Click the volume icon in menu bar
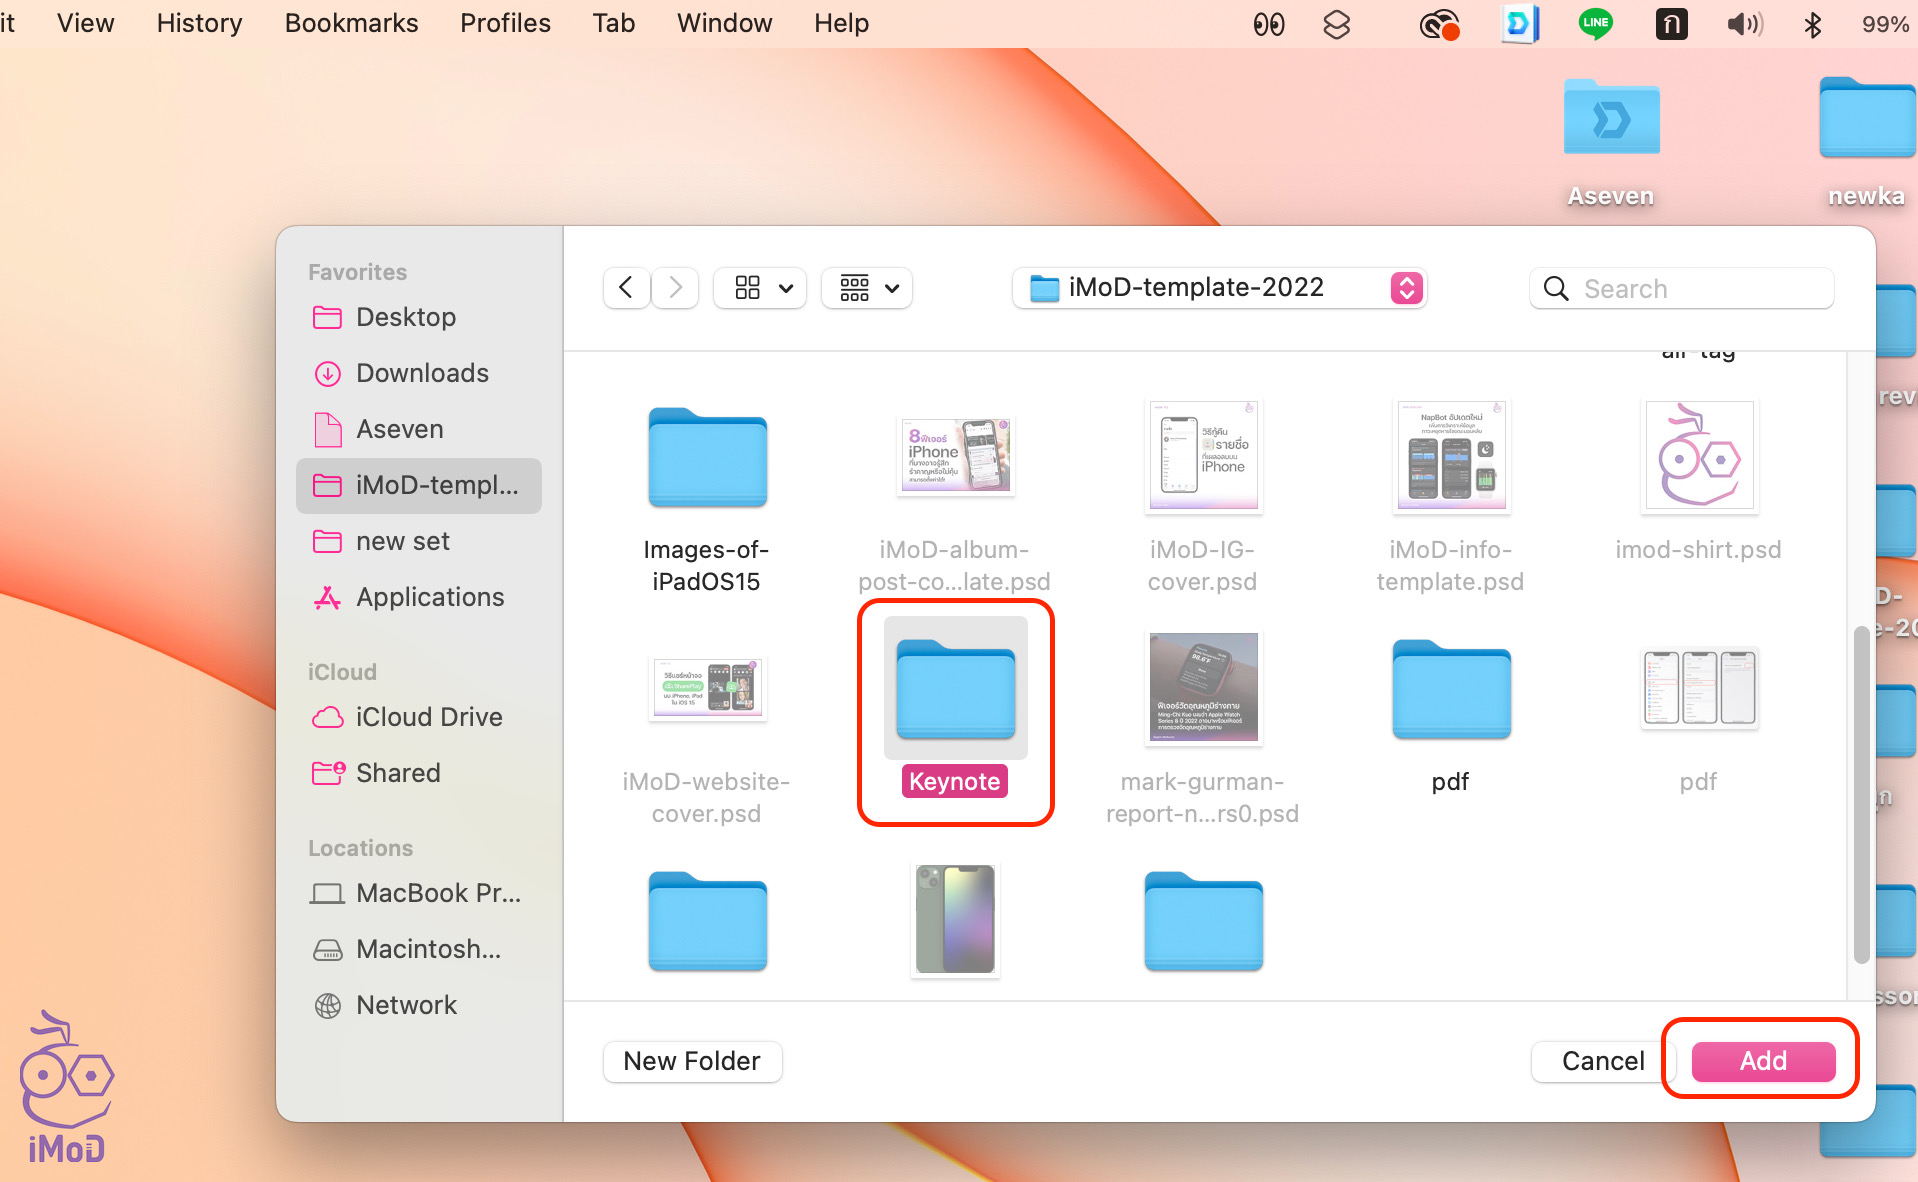The image size is (1918, 1182). [1744, 24]
